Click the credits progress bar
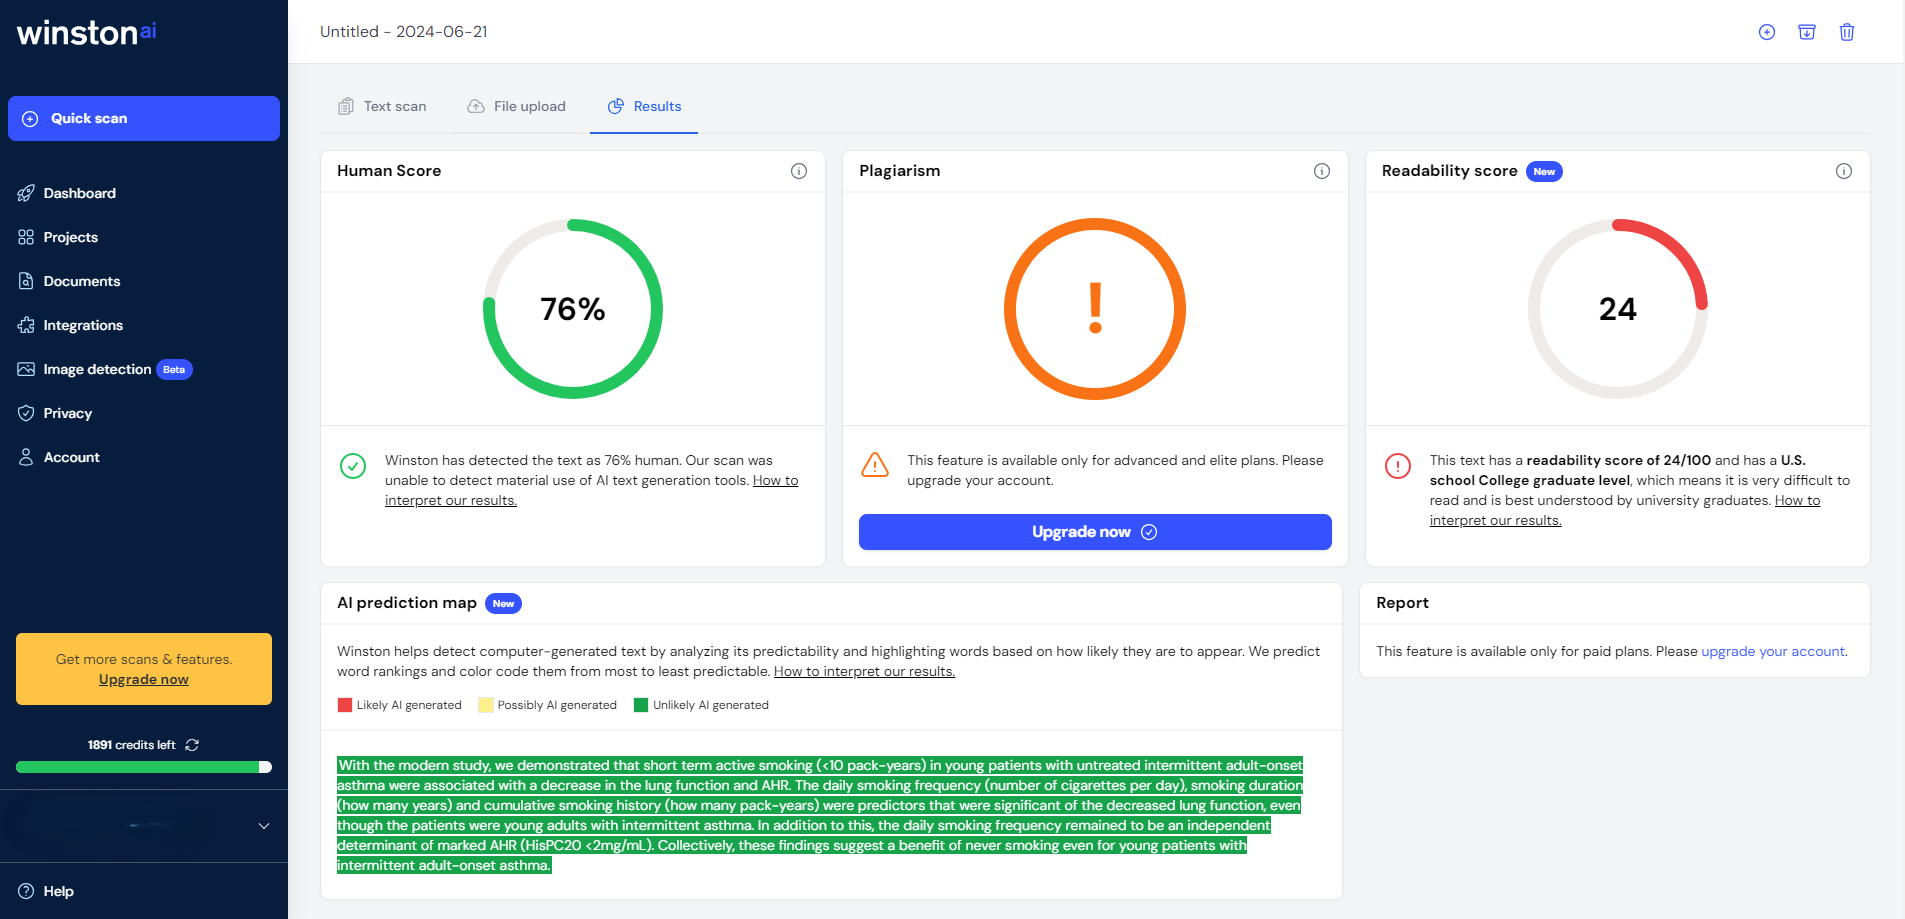The image size is (1905, 919). click(144, 767)
